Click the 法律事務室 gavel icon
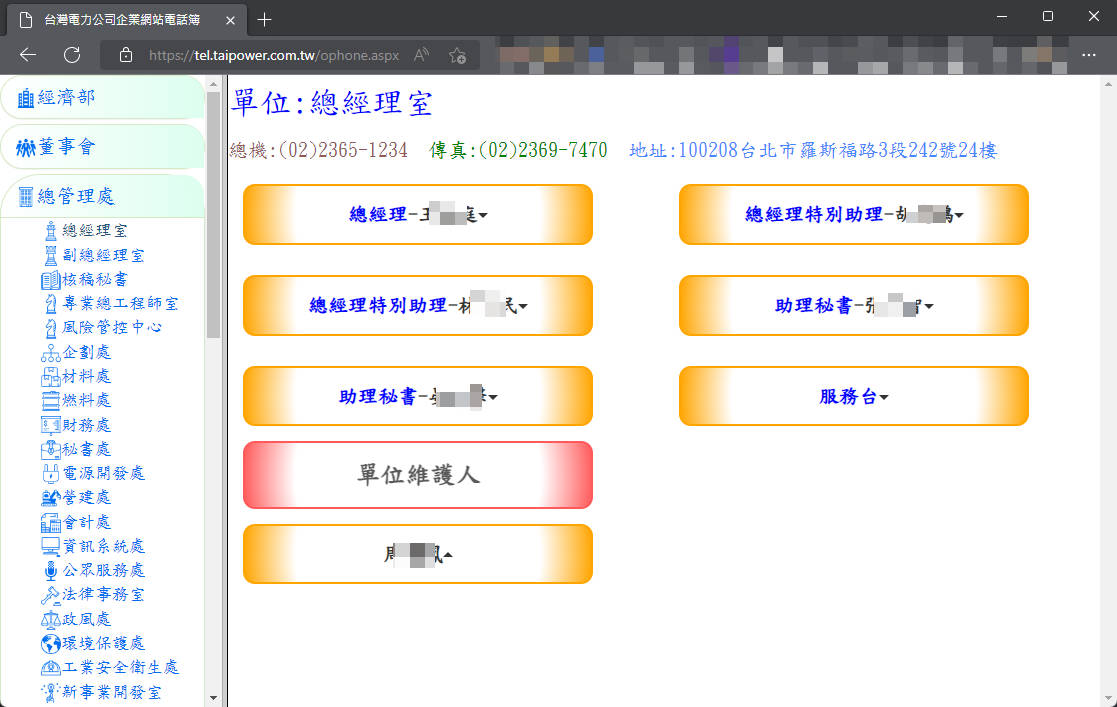This screenshot has height=707, width=1117. pos(51,595)
